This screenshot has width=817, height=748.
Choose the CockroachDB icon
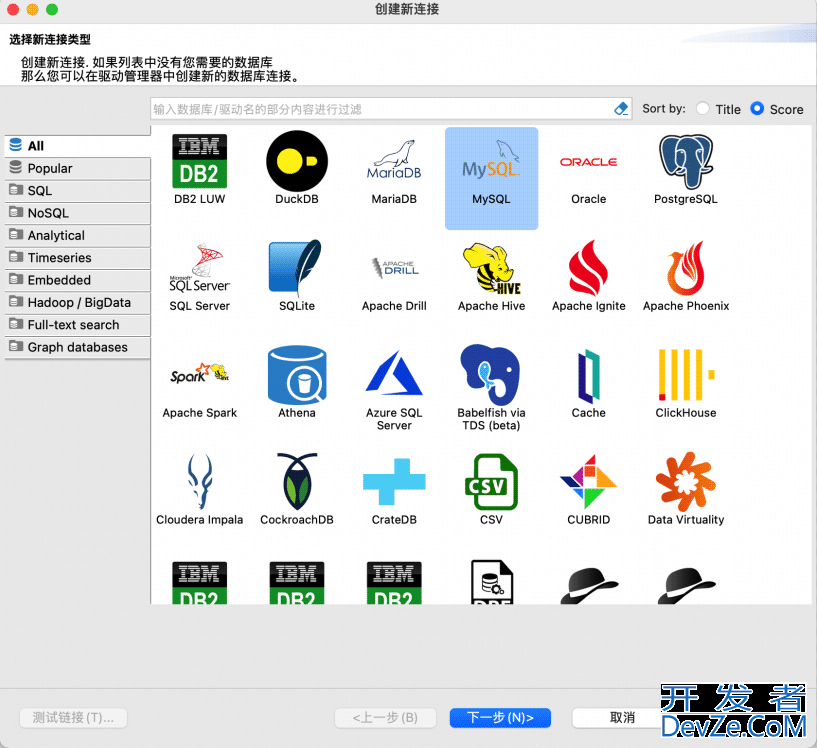coord(297,481)
